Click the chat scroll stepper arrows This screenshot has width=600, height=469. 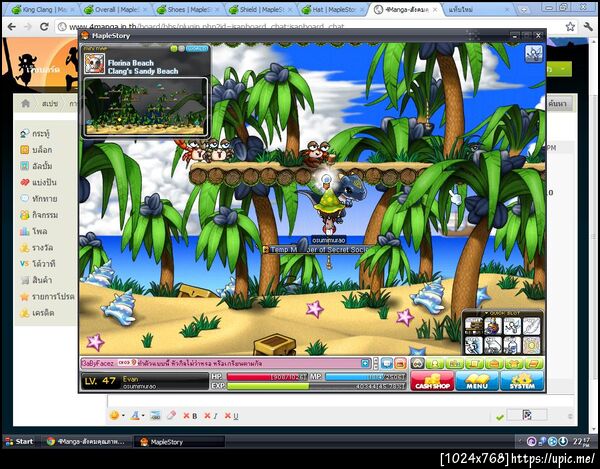coord(376,363)
